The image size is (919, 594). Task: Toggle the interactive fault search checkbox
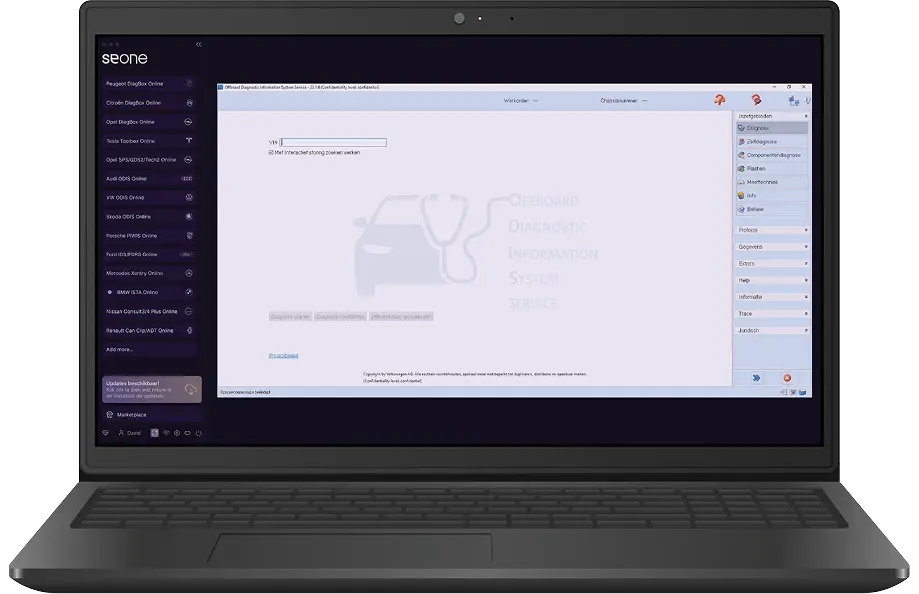pos(271,152)
